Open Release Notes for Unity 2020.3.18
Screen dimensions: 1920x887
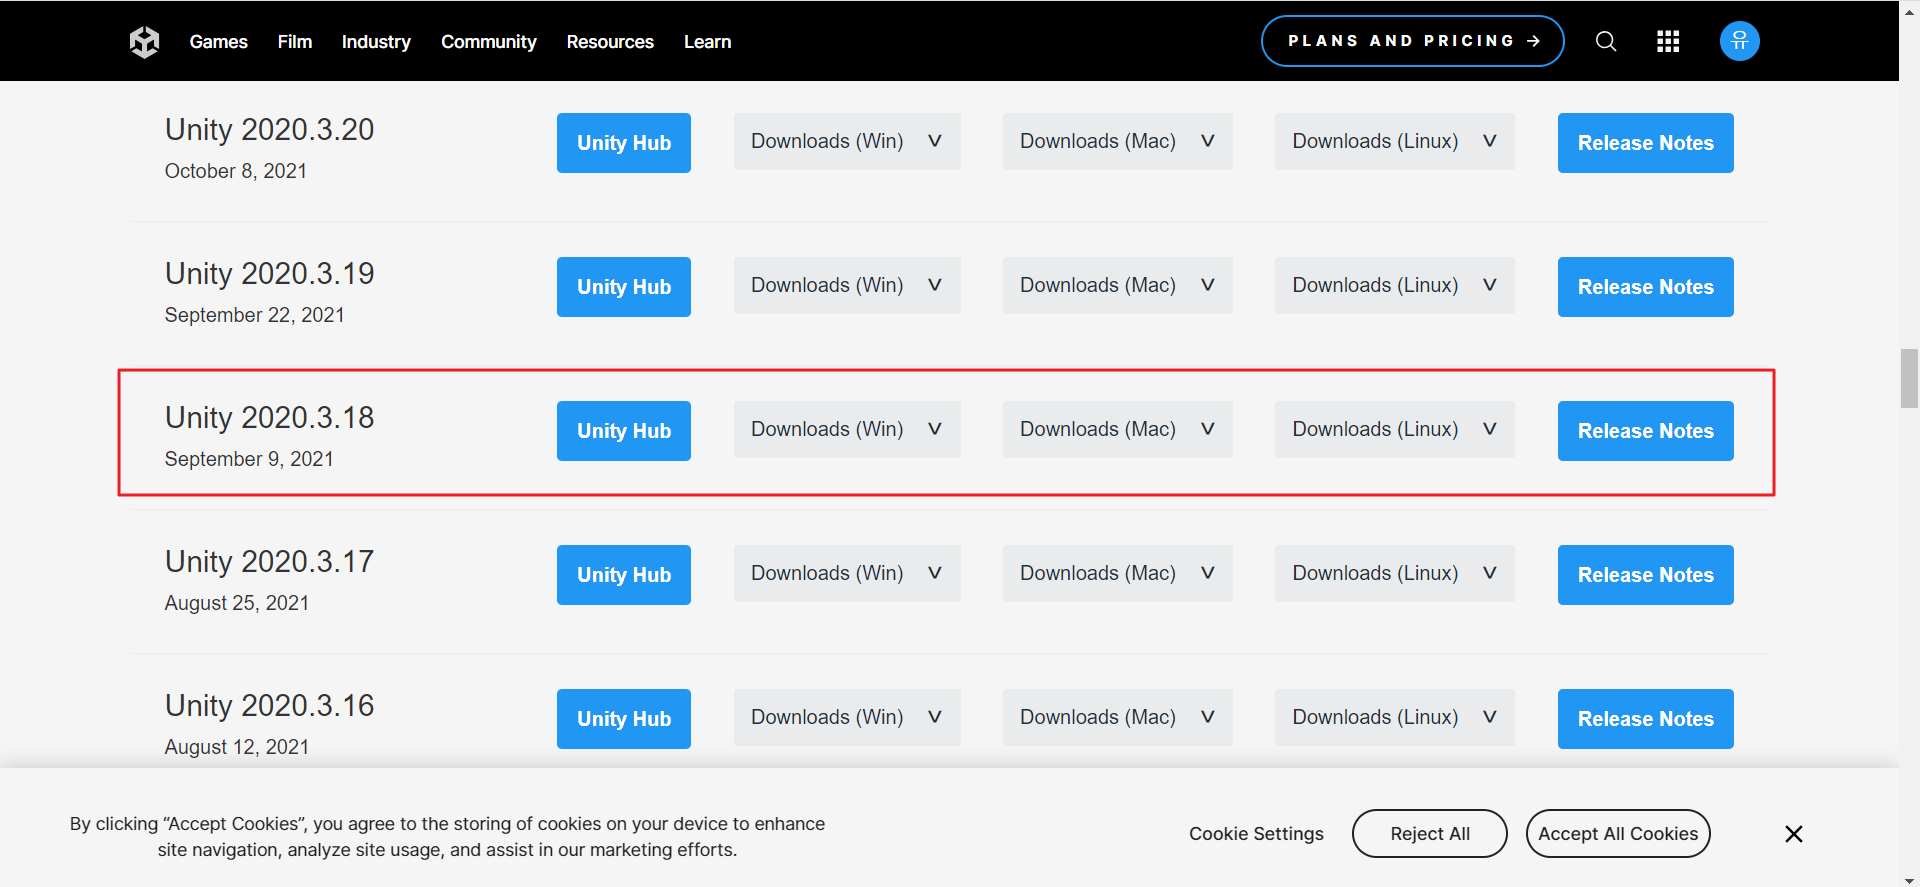[1646, 431]
